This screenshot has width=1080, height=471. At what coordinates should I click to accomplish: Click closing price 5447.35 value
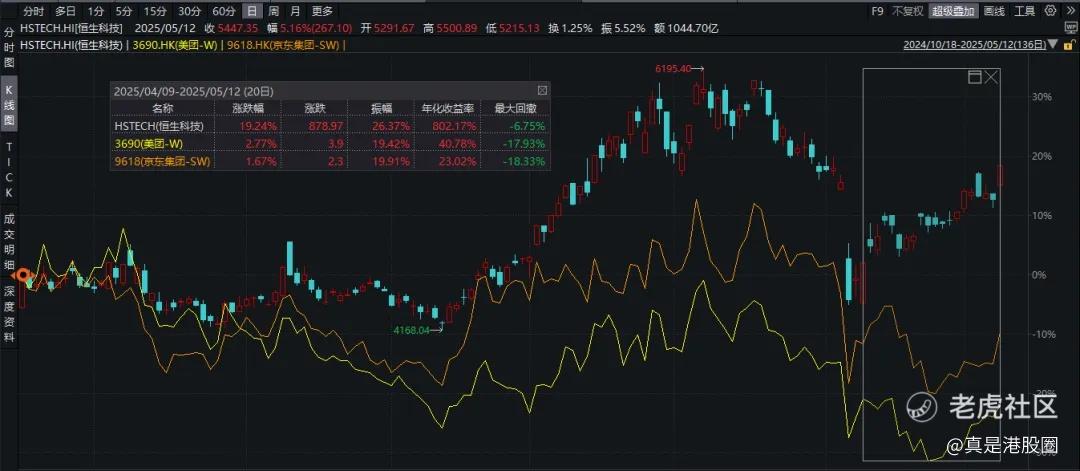[238, 28]
